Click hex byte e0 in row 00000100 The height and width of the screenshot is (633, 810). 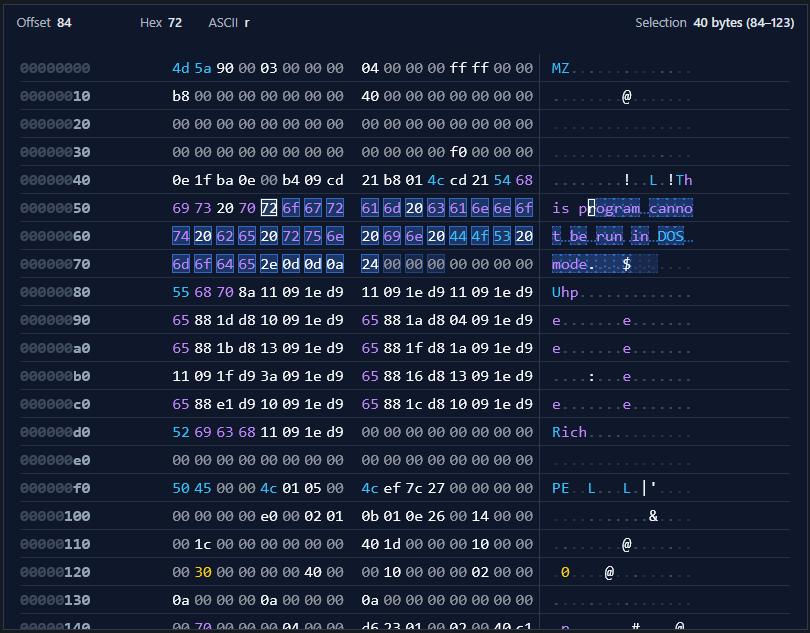coord(269,516)
